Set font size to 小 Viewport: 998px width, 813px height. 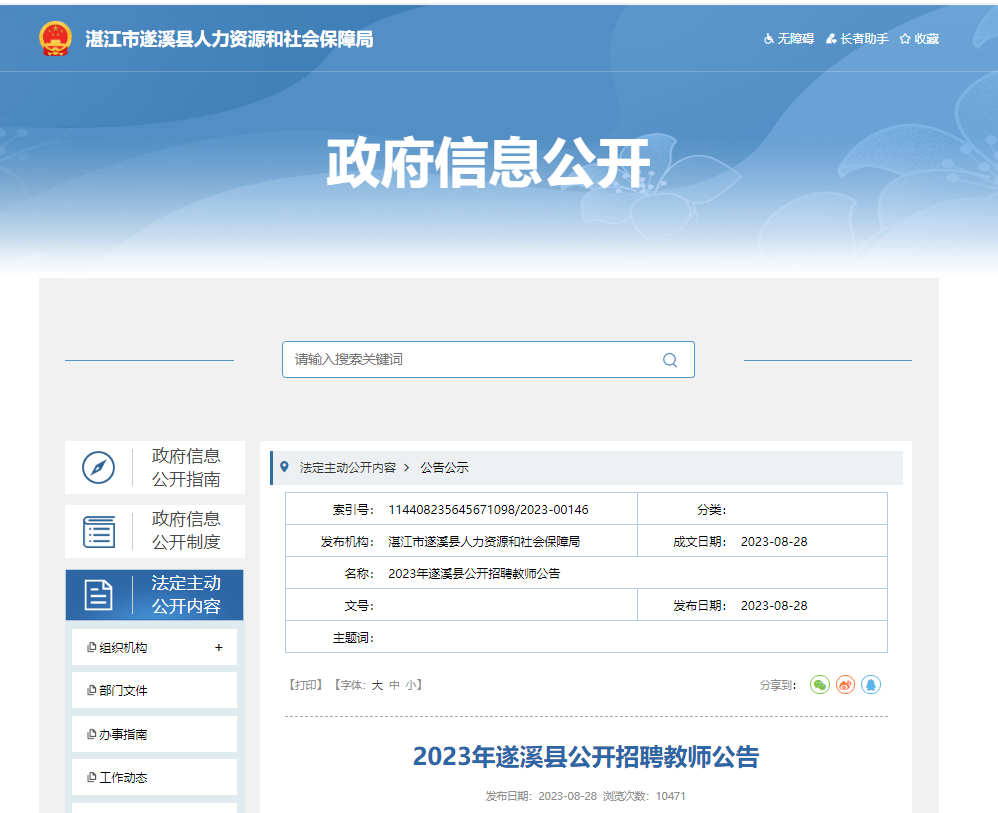410,685
